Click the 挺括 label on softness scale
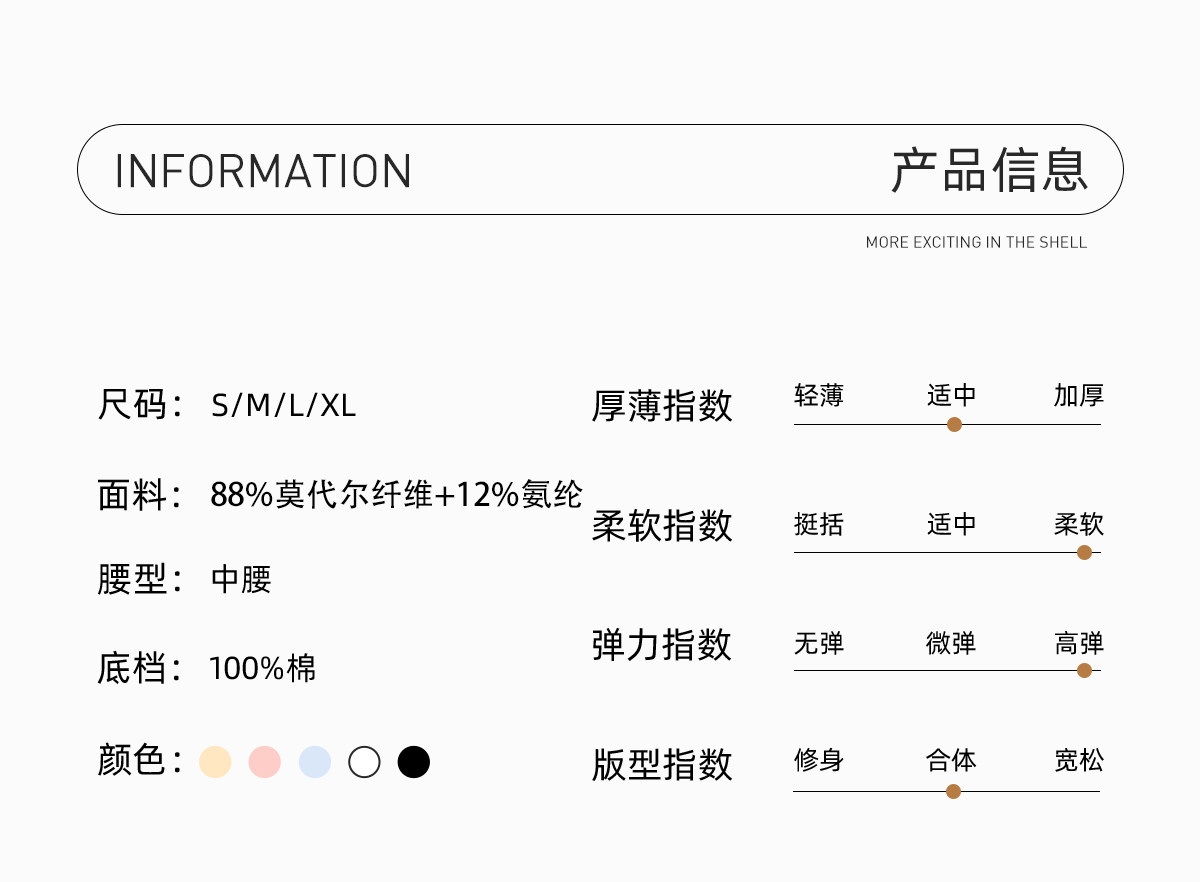This screenshot has height=882, width=1200. click(819, 524)
